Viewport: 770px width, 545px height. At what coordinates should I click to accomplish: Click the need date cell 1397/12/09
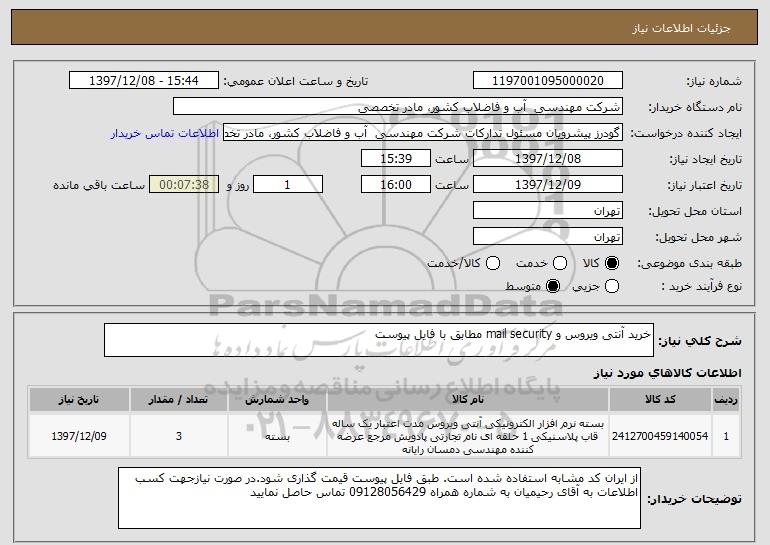(79, 436)
